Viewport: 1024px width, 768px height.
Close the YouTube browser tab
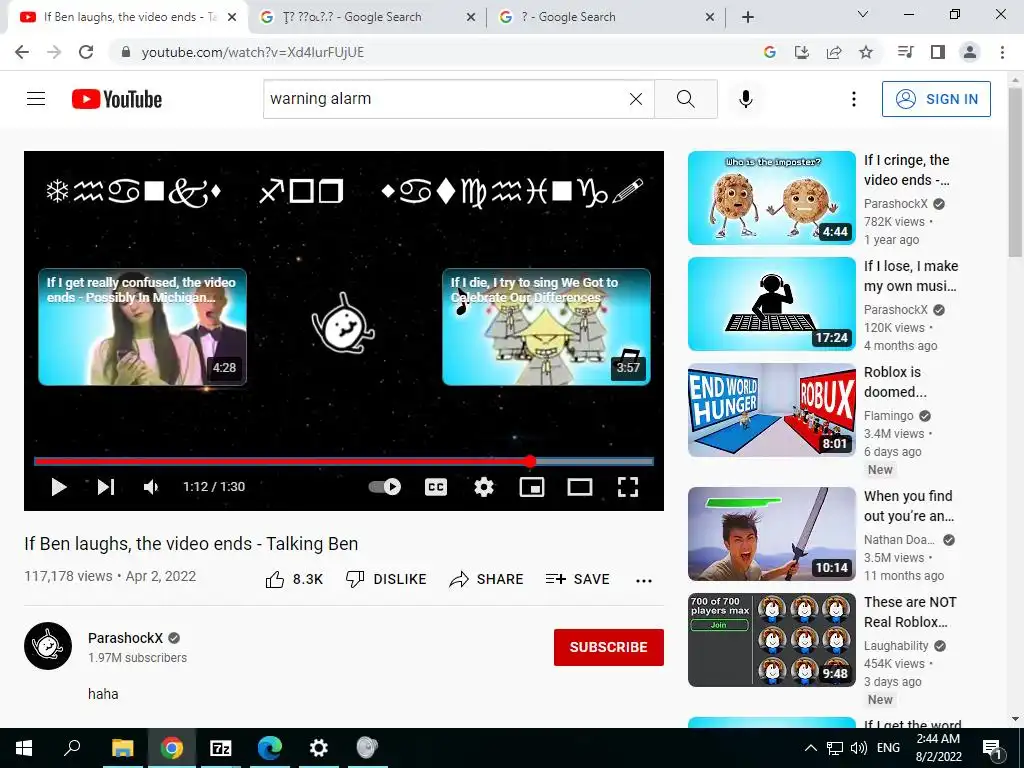pyautogui.click(x=232, y=17)
